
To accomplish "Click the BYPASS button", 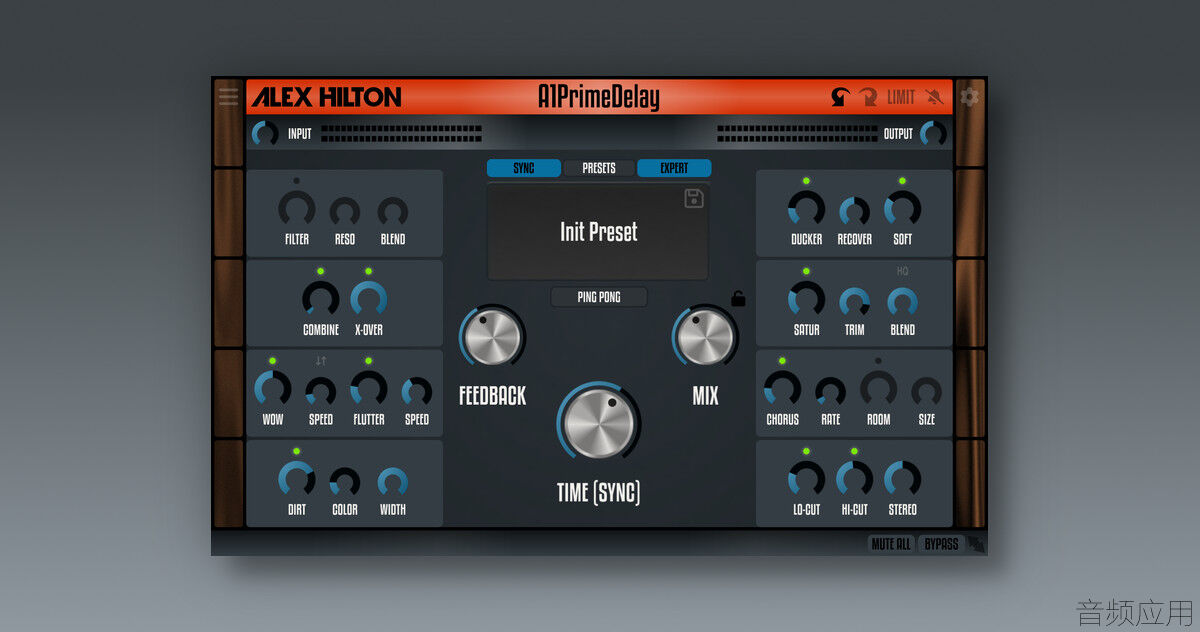I will point(941,544).
